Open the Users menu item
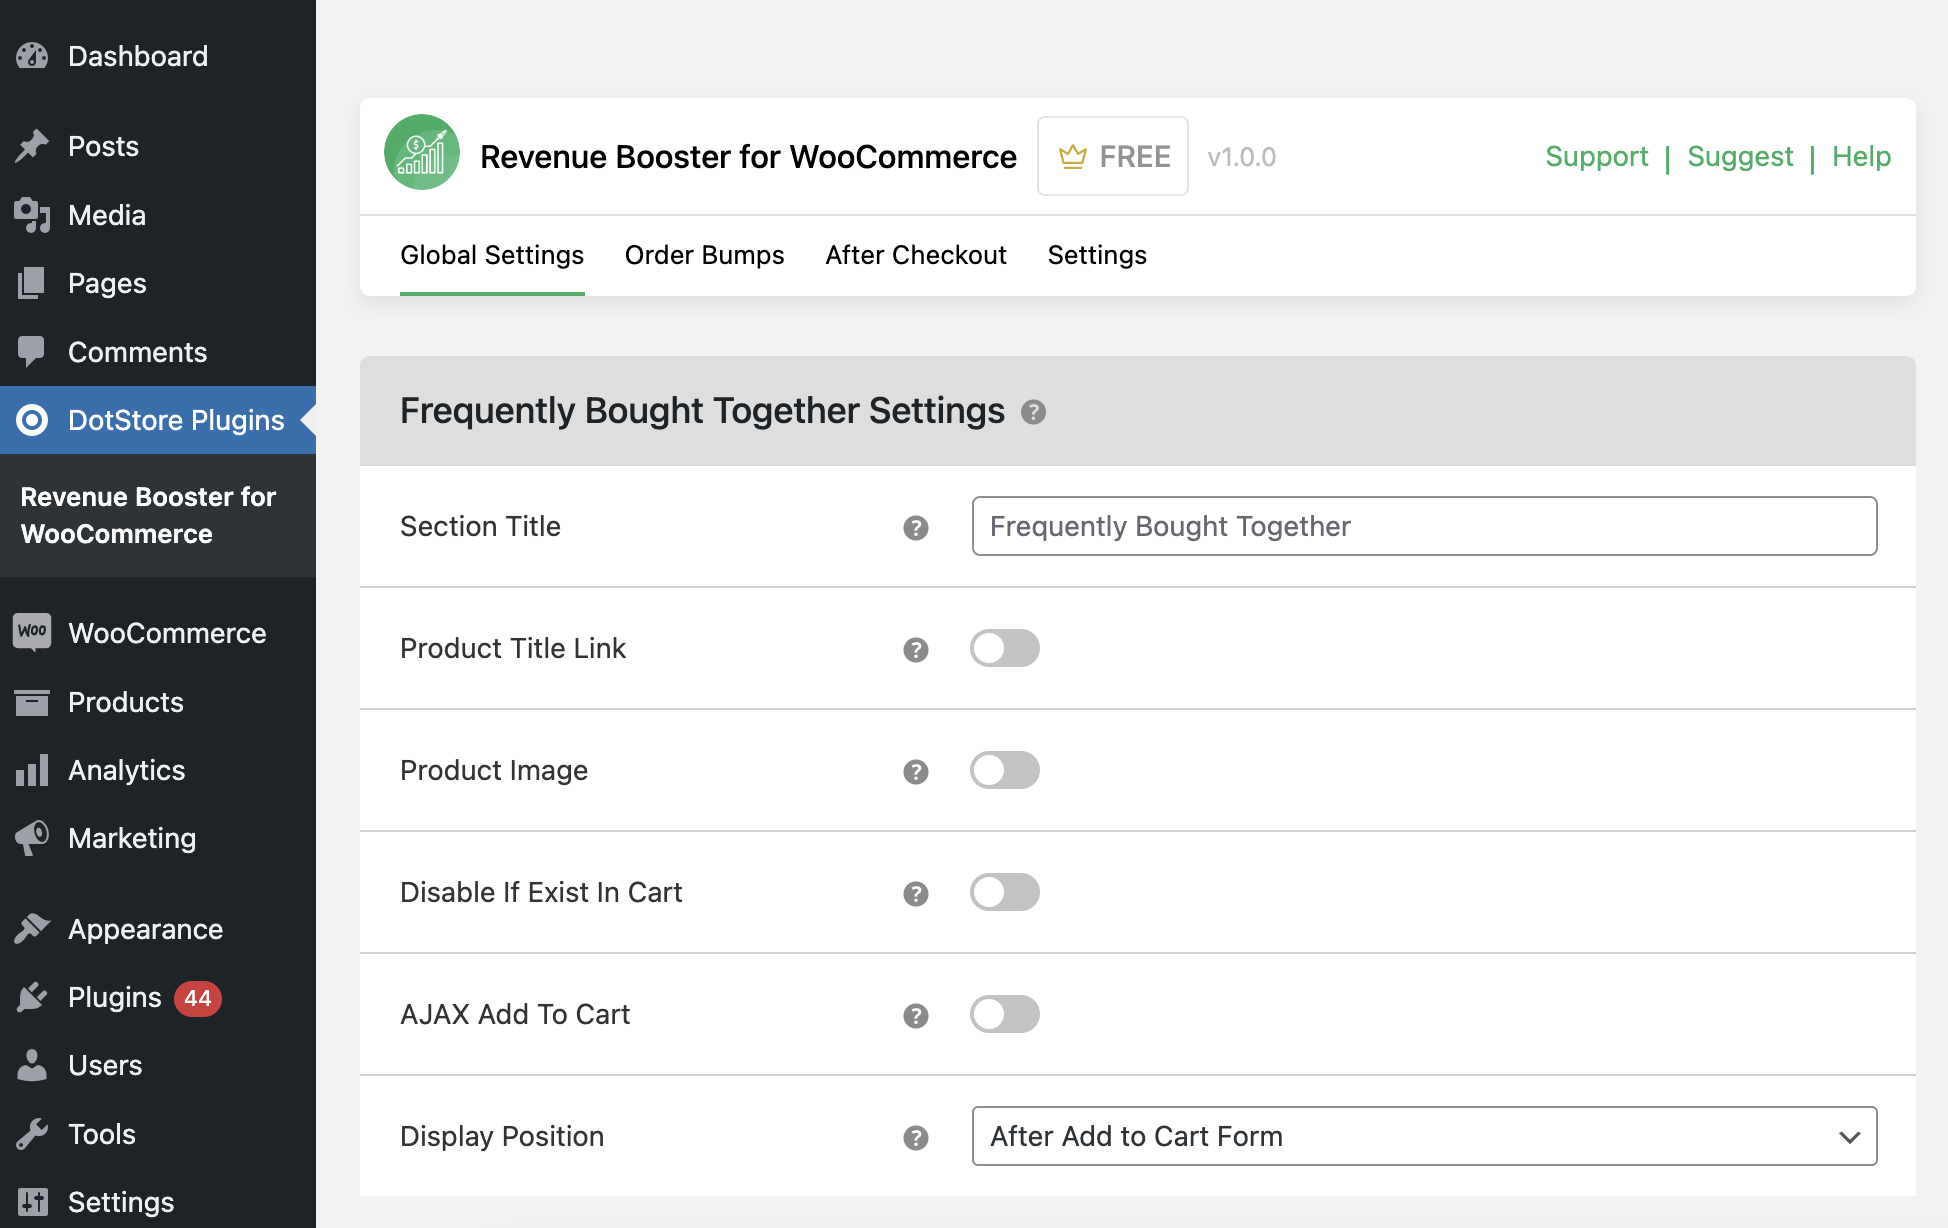This screenshot has width=1948, height=1228. click(158, 1065)
